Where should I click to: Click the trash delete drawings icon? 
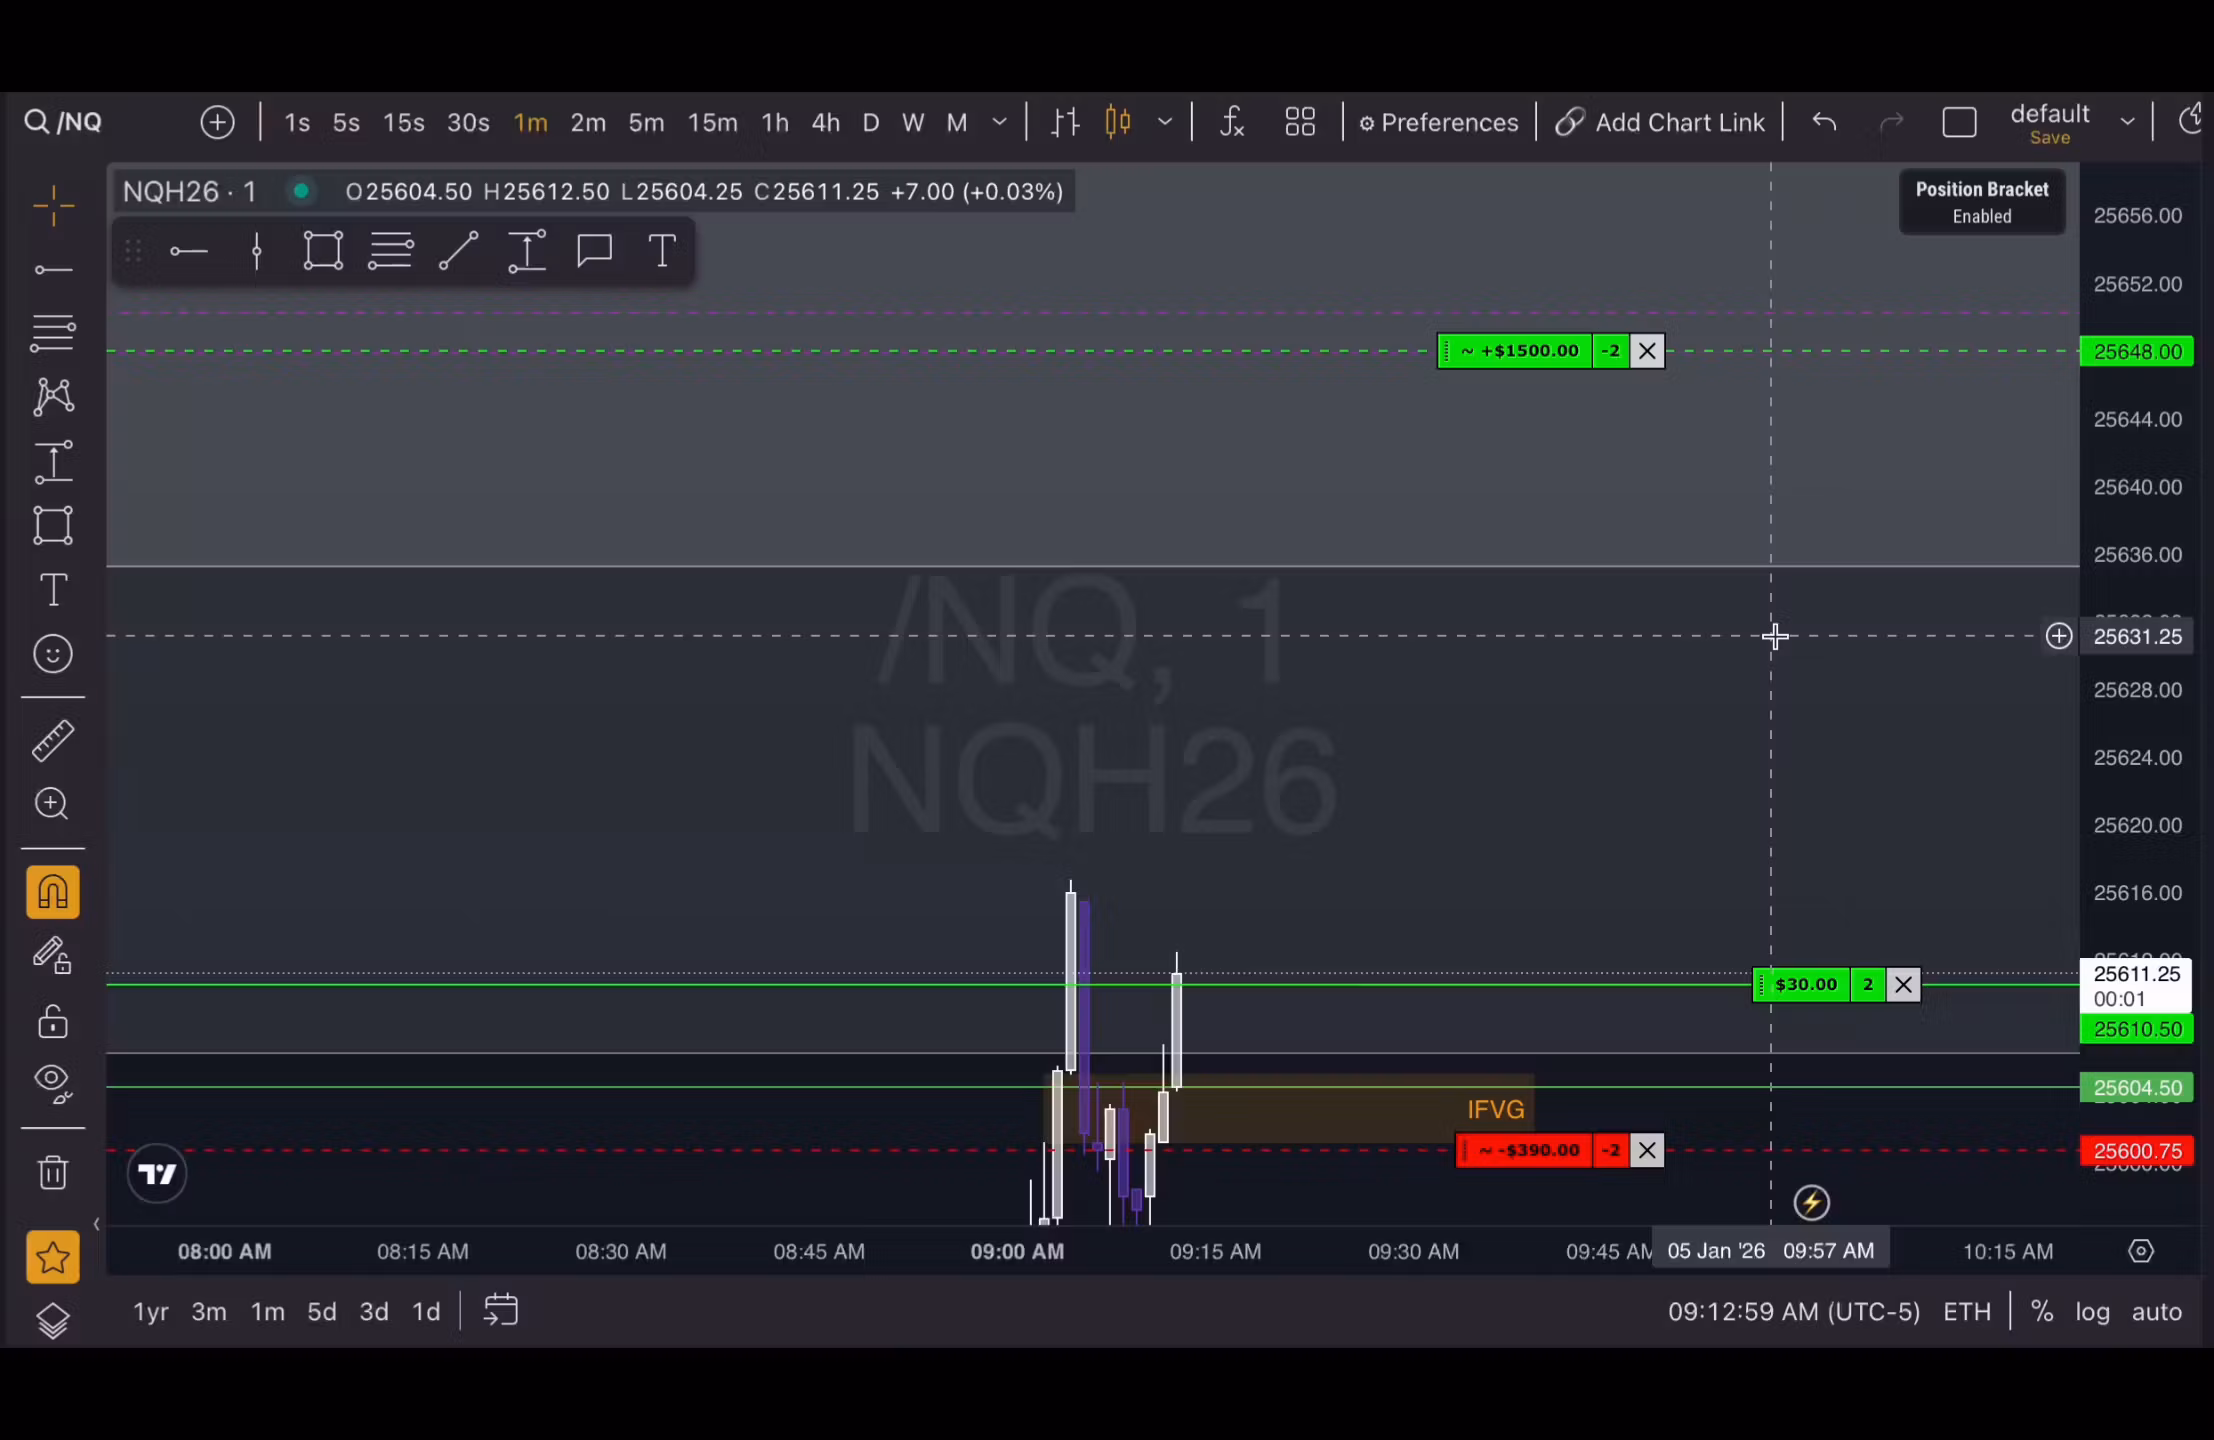coord(53,1172)
